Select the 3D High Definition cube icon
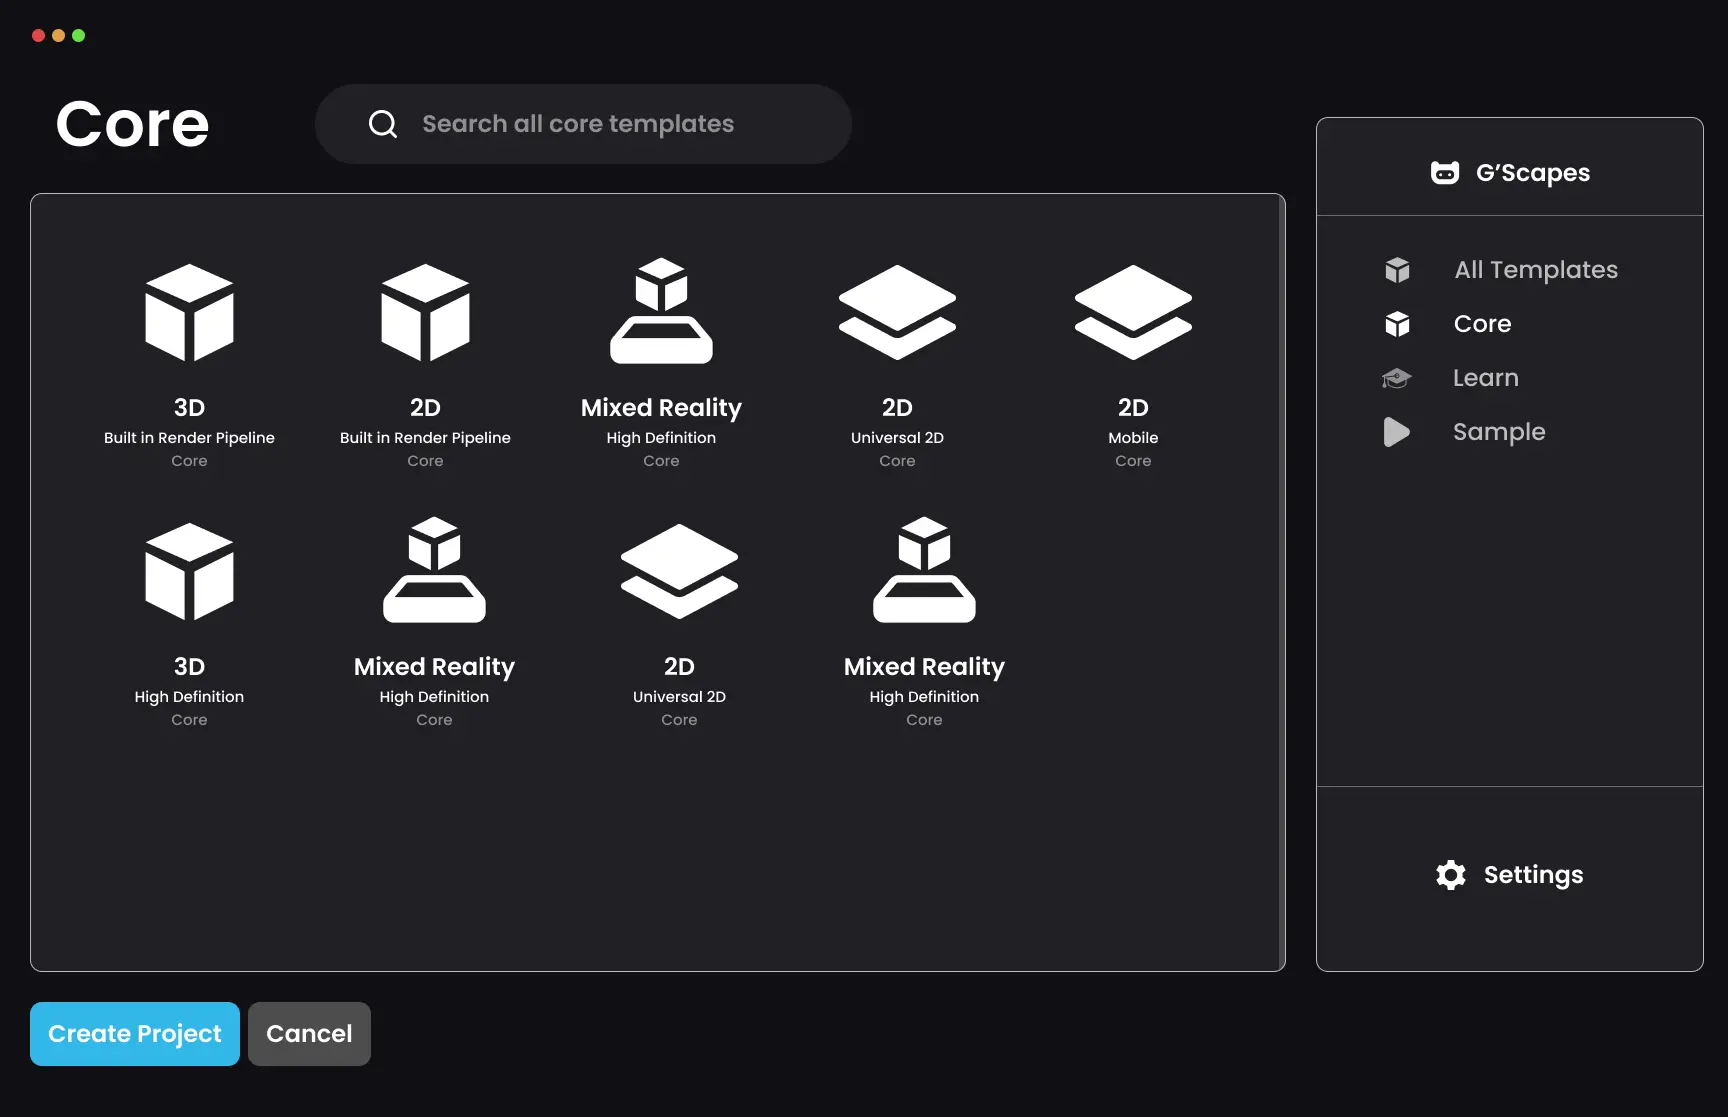Viewport: 1728px width, 1117px height. pyautogui.click(x=189, y=571)
